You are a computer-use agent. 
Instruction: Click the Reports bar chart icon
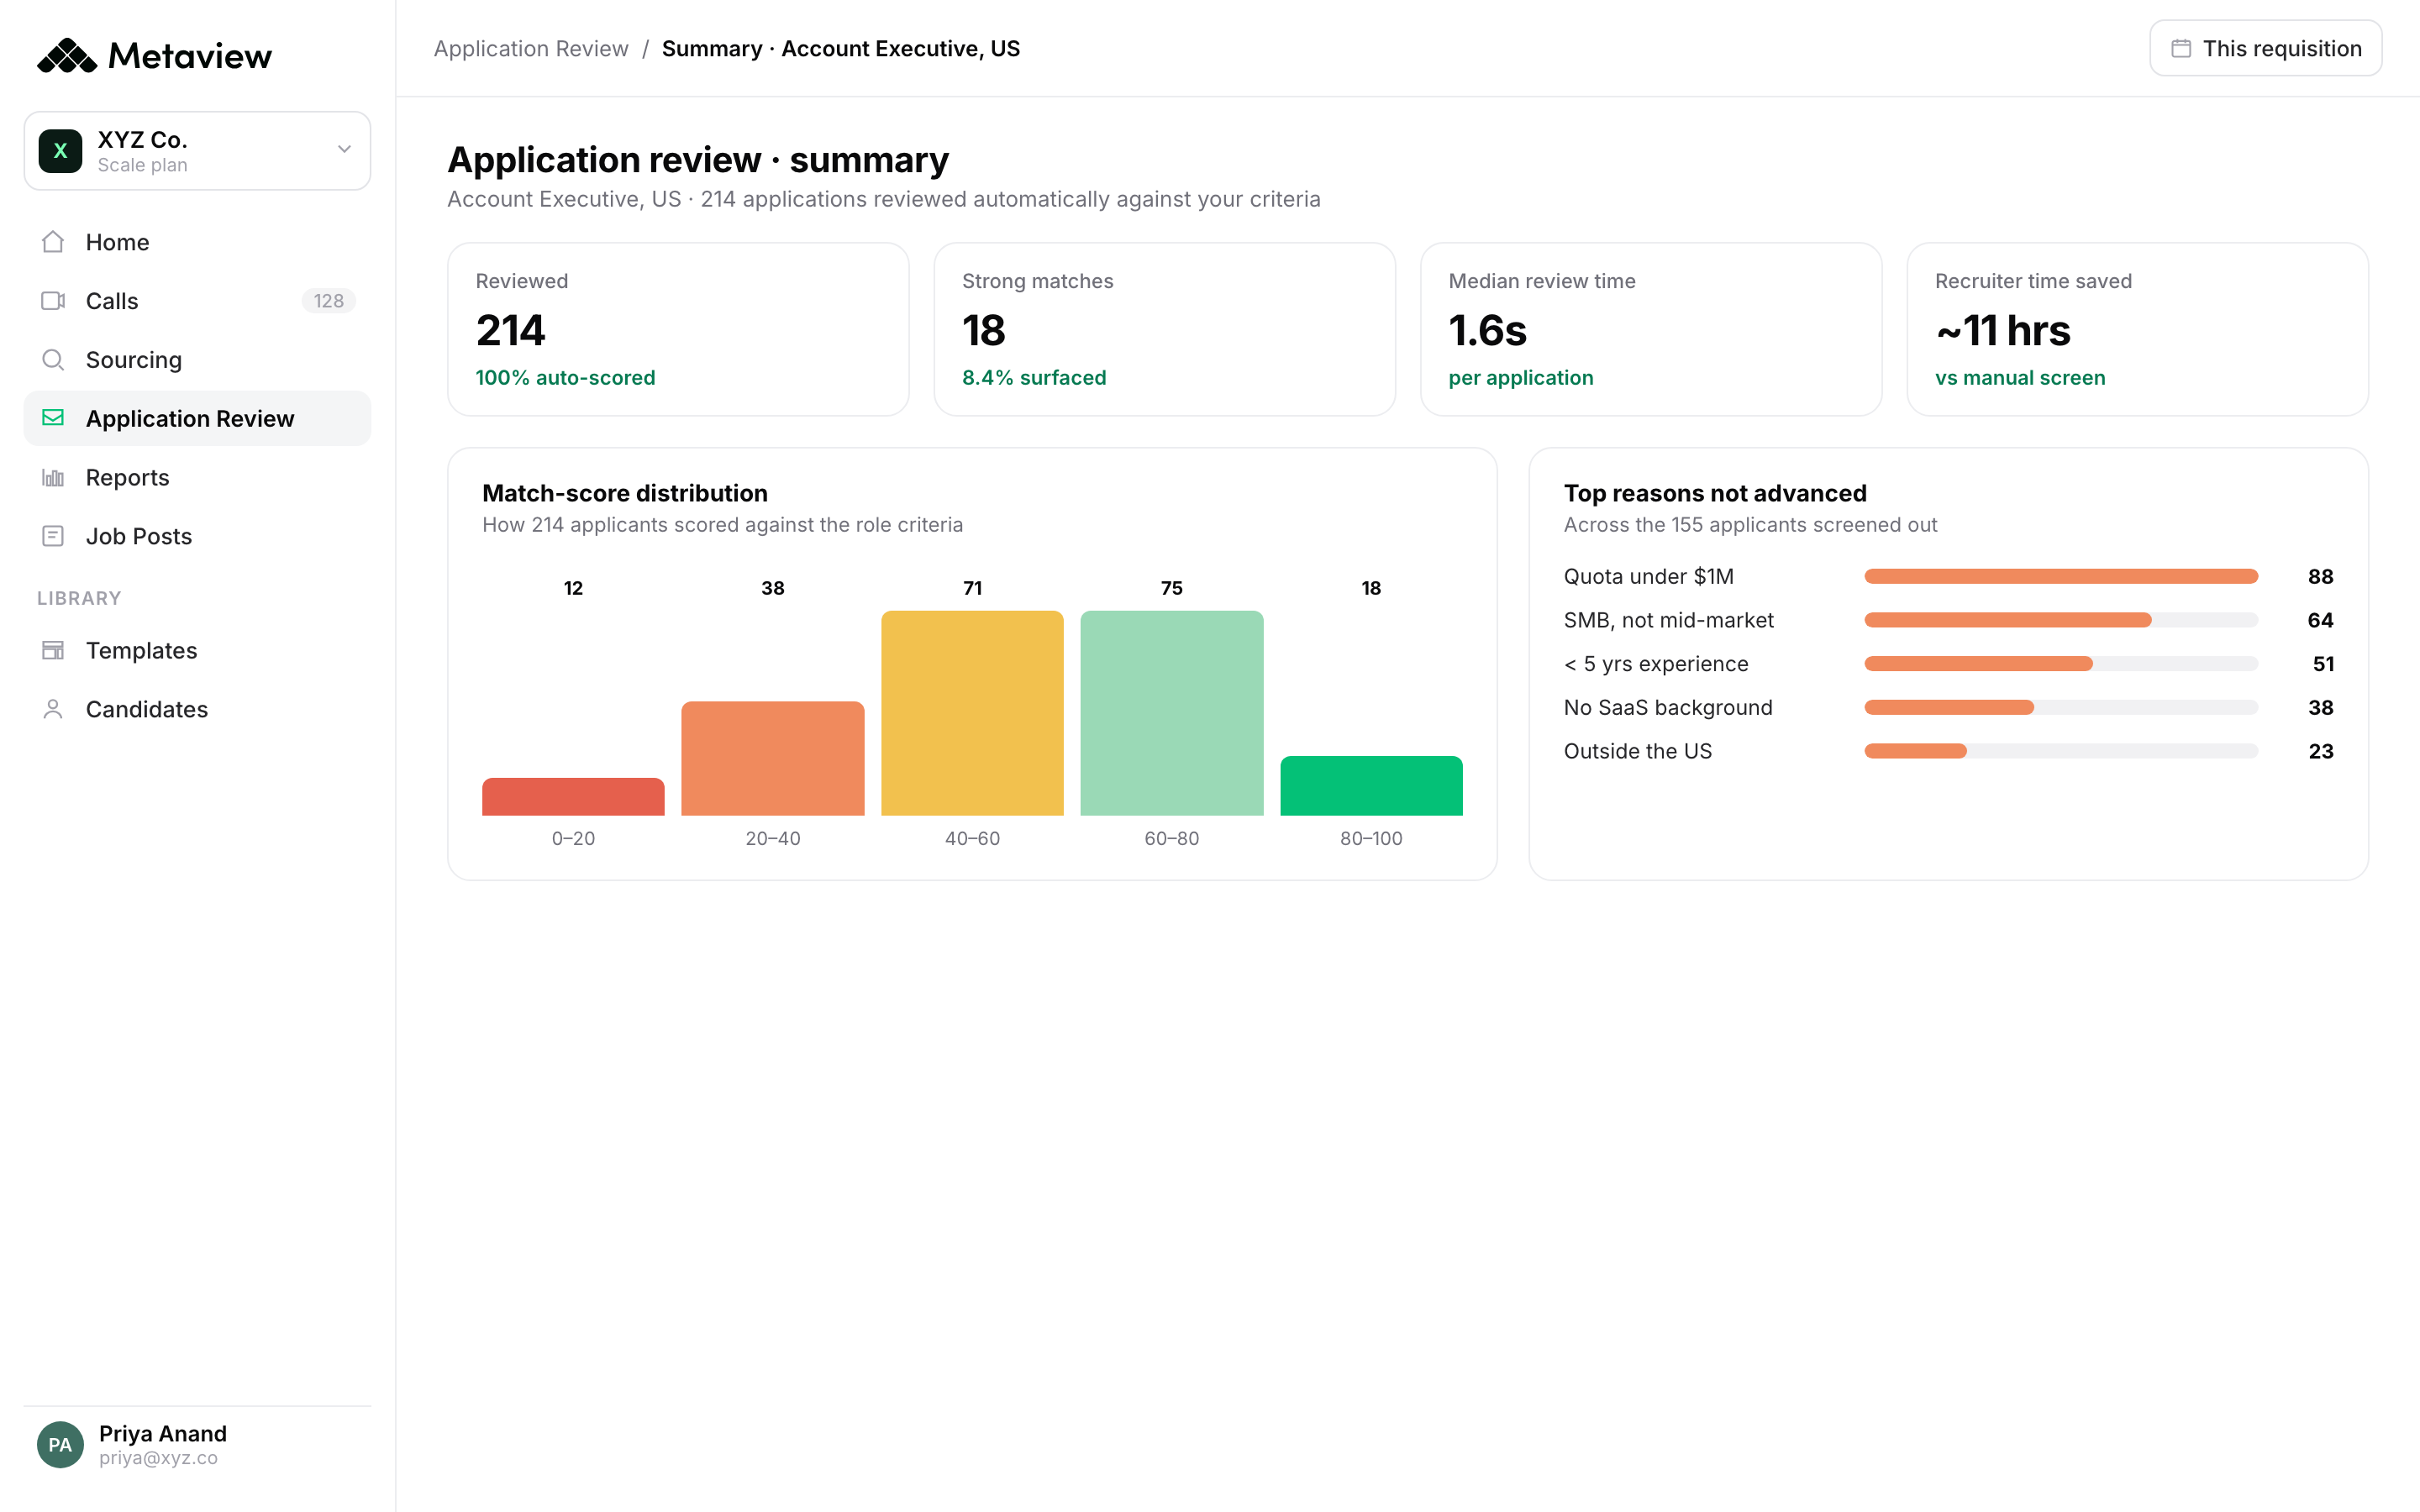tap(53, 477)
